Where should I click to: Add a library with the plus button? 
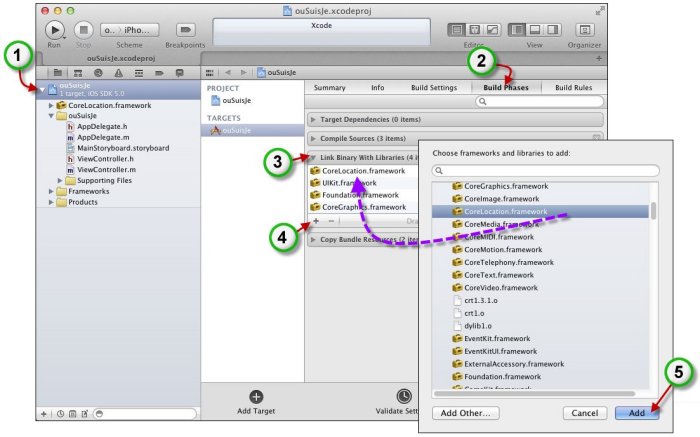pos(316,221)
